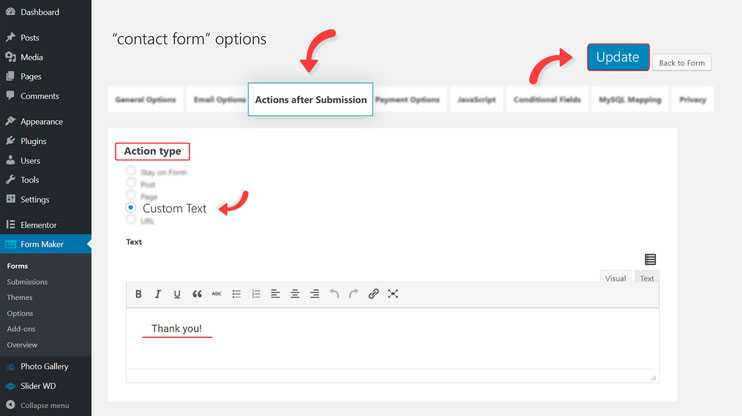Select the Page radio option
This screenshot has height=416, width=742.
tap(131, 195)
